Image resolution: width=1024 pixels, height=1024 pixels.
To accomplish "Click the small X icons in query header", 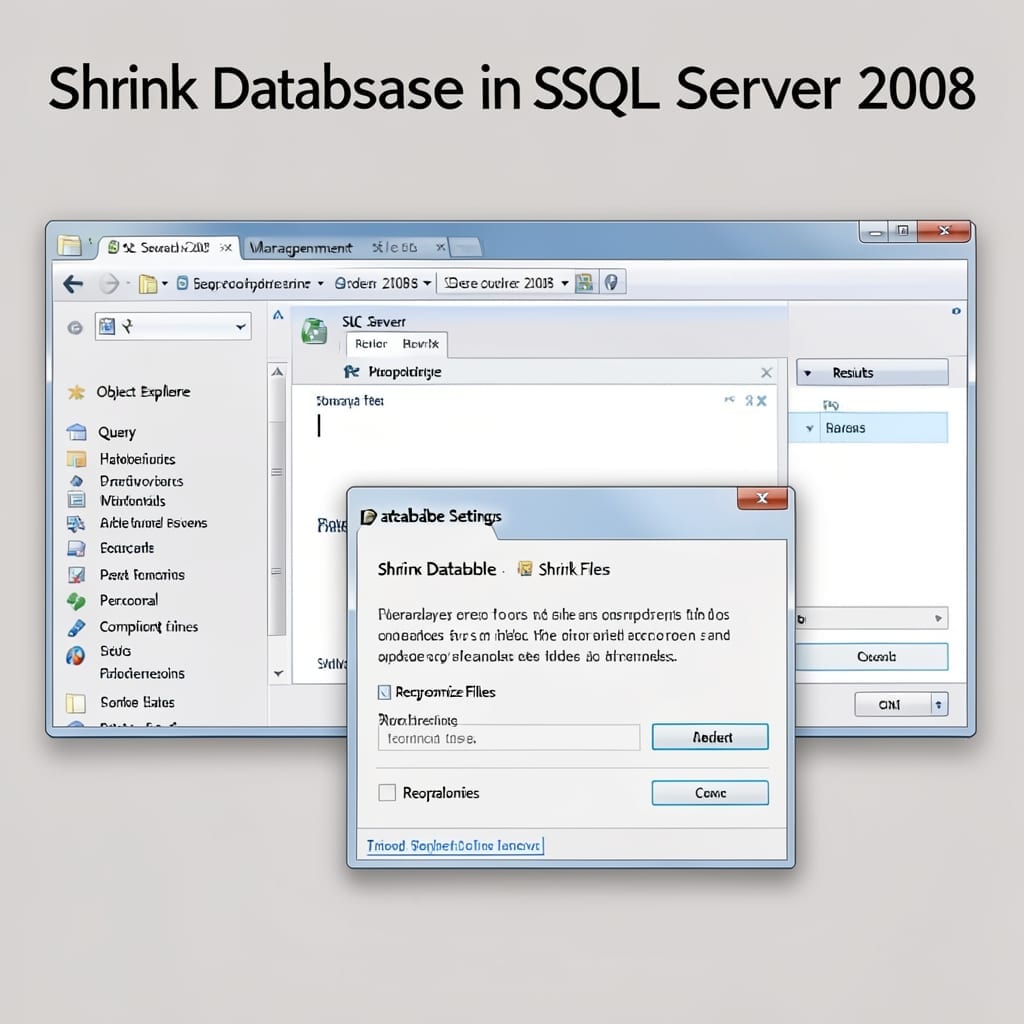I will 756,401.
